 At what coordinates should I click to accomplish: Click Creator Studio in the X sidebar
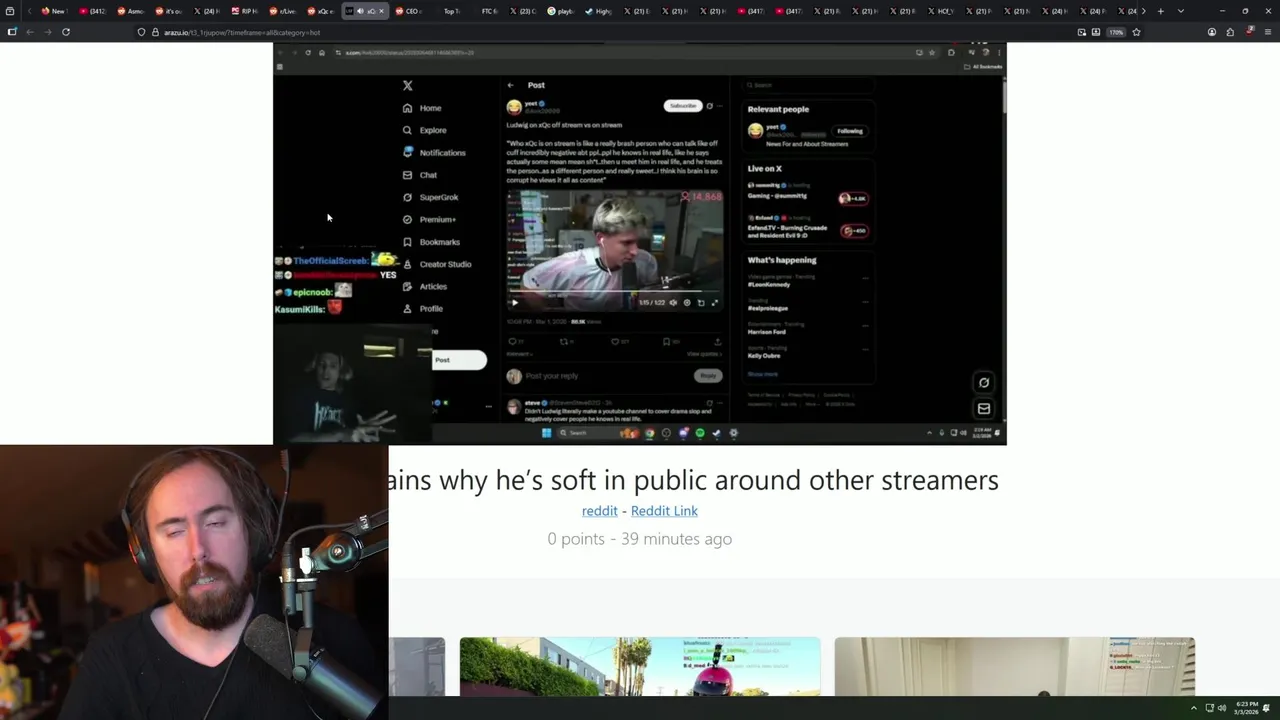pos(437,264)
